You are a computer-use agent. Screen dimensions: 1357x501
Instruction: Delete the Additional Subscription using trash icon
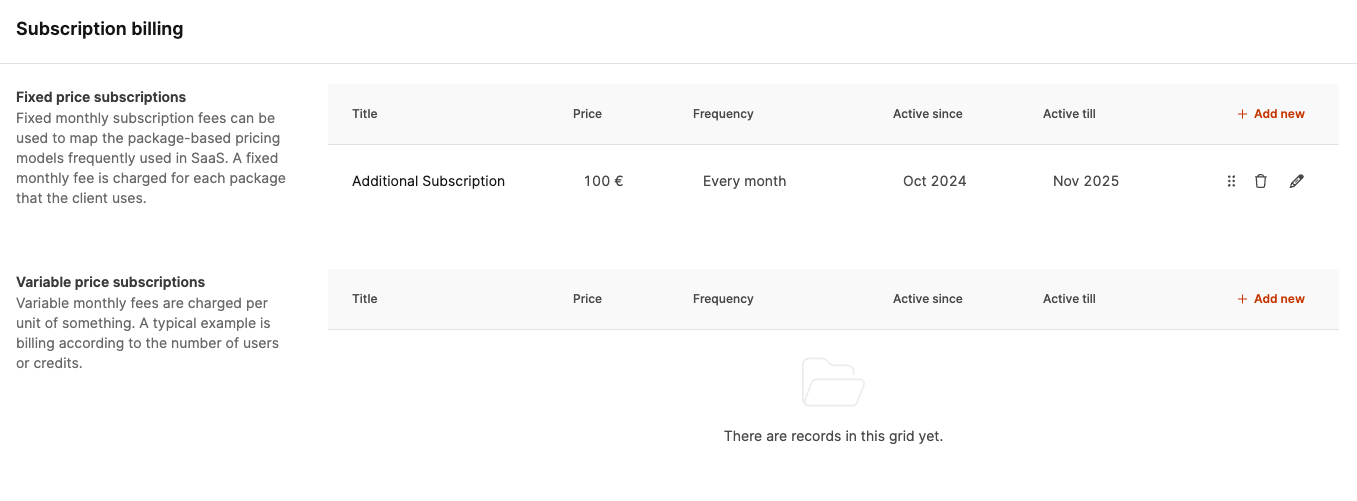[x=1261, y=181]
